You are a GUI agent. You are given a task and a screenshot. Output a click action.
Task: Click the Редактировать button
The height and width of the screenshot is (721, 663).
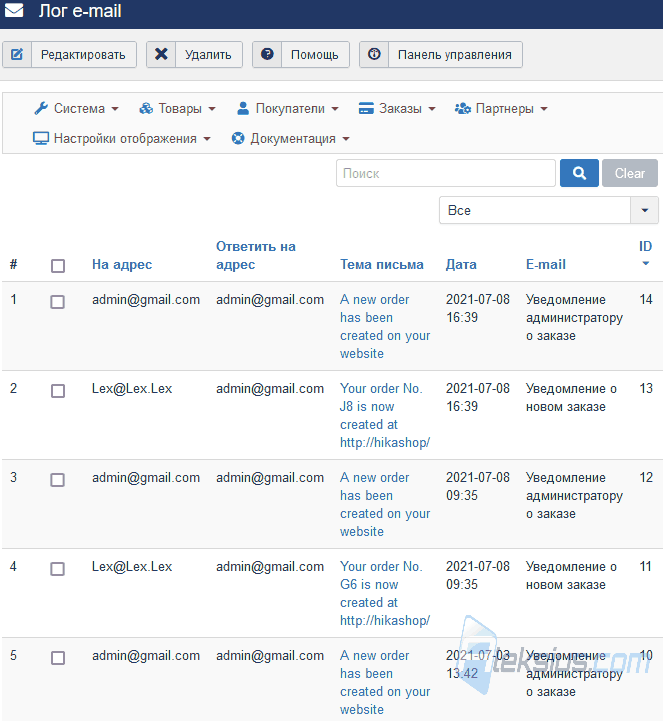point(69,55)
